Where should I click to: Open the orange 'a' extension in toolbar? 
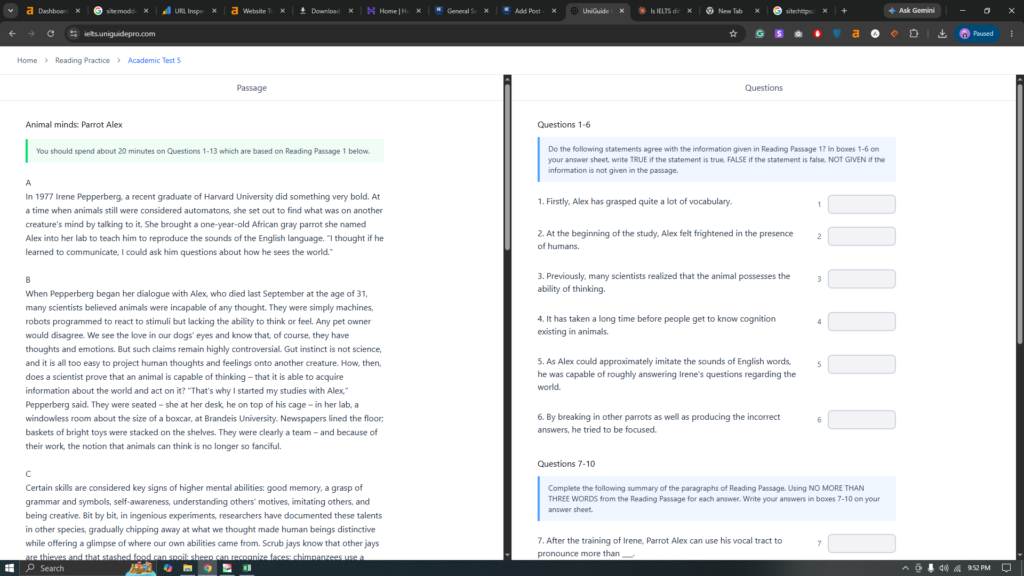tap(856, 33)
